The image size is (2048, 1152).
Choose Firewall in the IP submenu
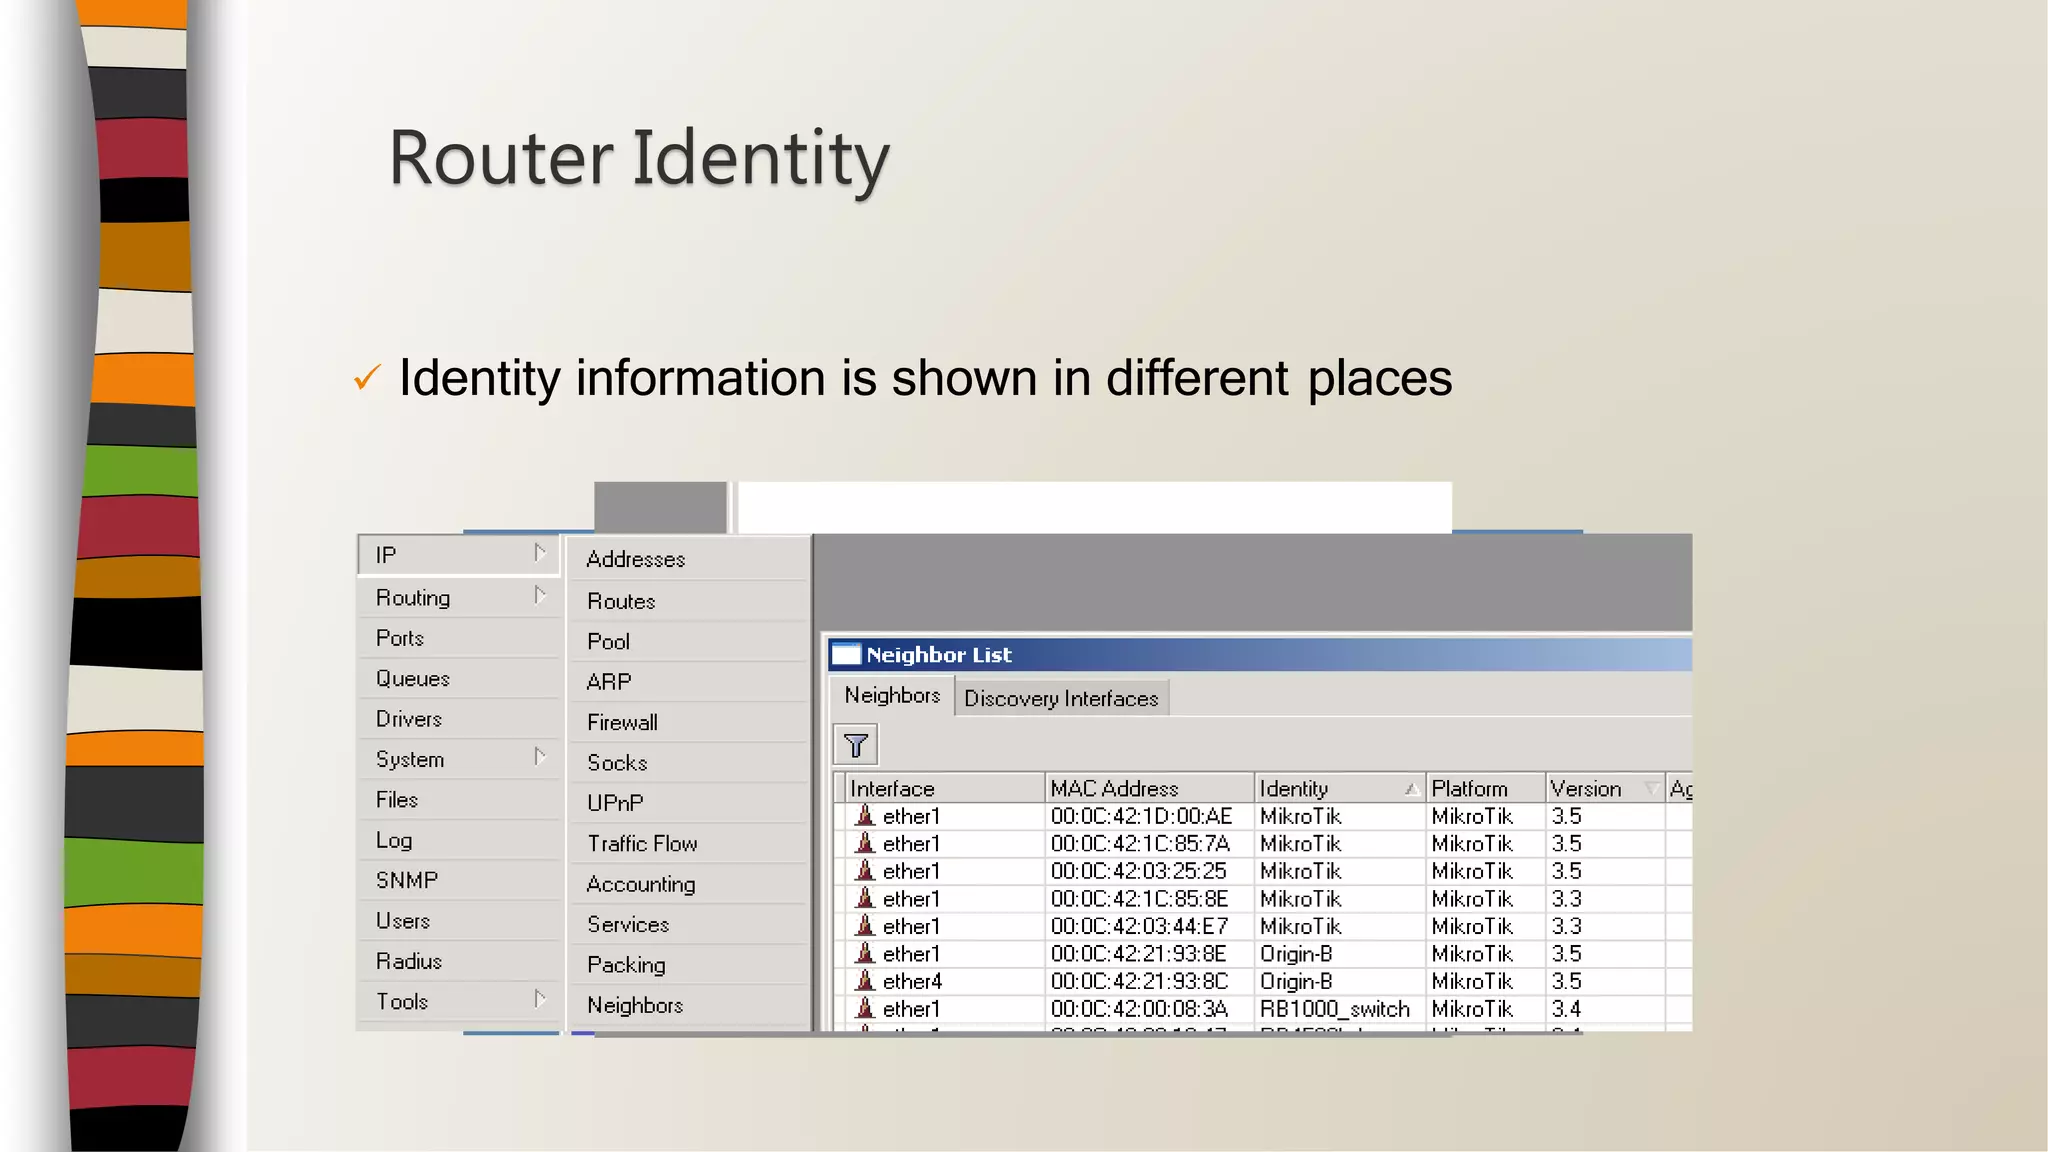click(688, 722)
